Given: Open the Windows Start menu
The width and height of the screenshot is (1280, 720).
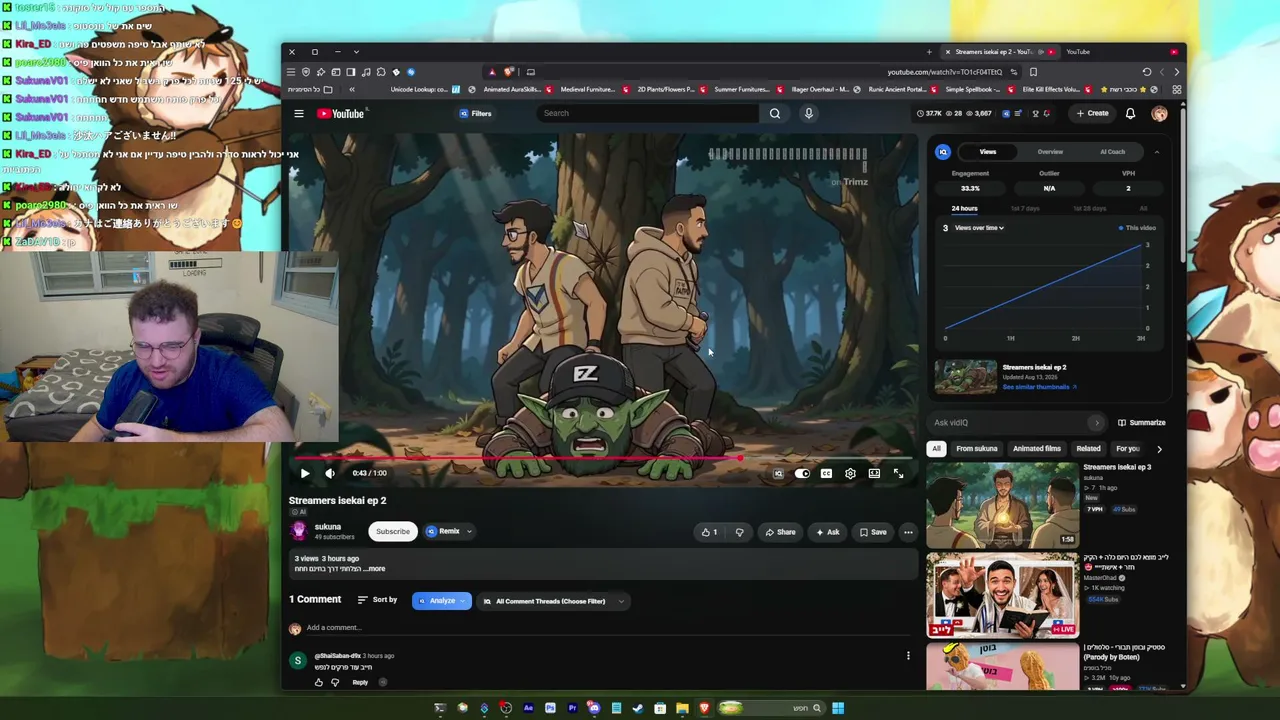Looking at the screenshot, I should pos(838,708).
